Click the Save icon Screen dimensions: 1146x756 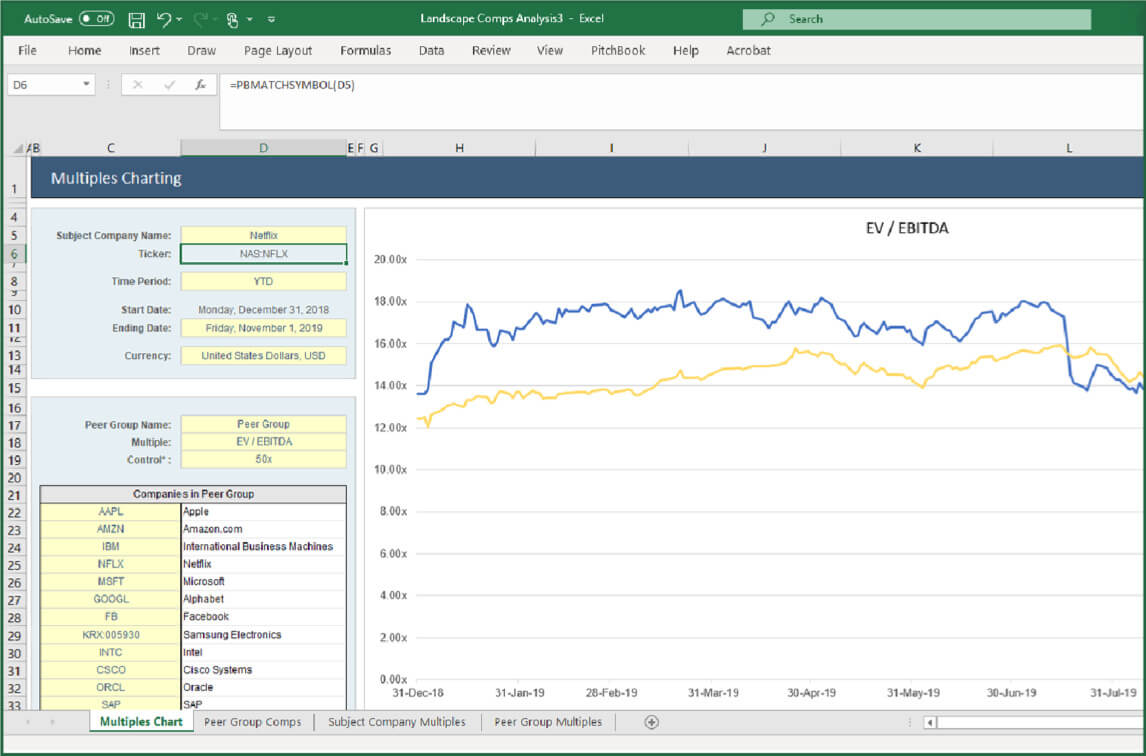point(139,19)
